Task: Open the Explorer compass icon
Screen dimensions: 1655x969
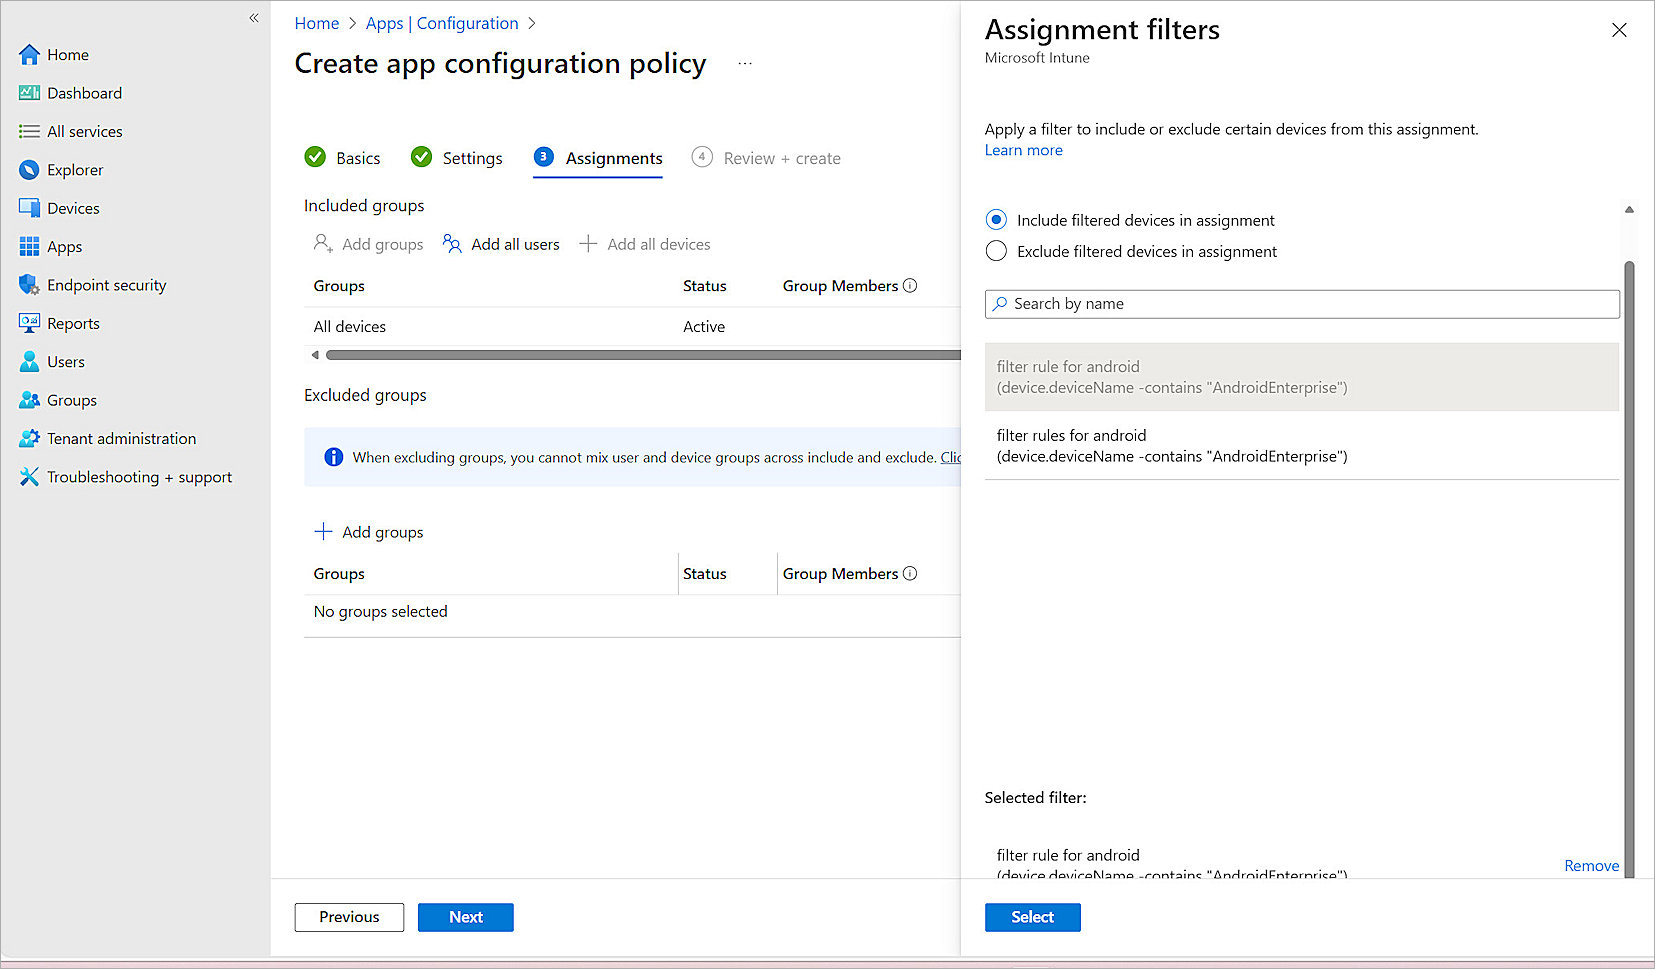Action: click(x=29, y=170)
